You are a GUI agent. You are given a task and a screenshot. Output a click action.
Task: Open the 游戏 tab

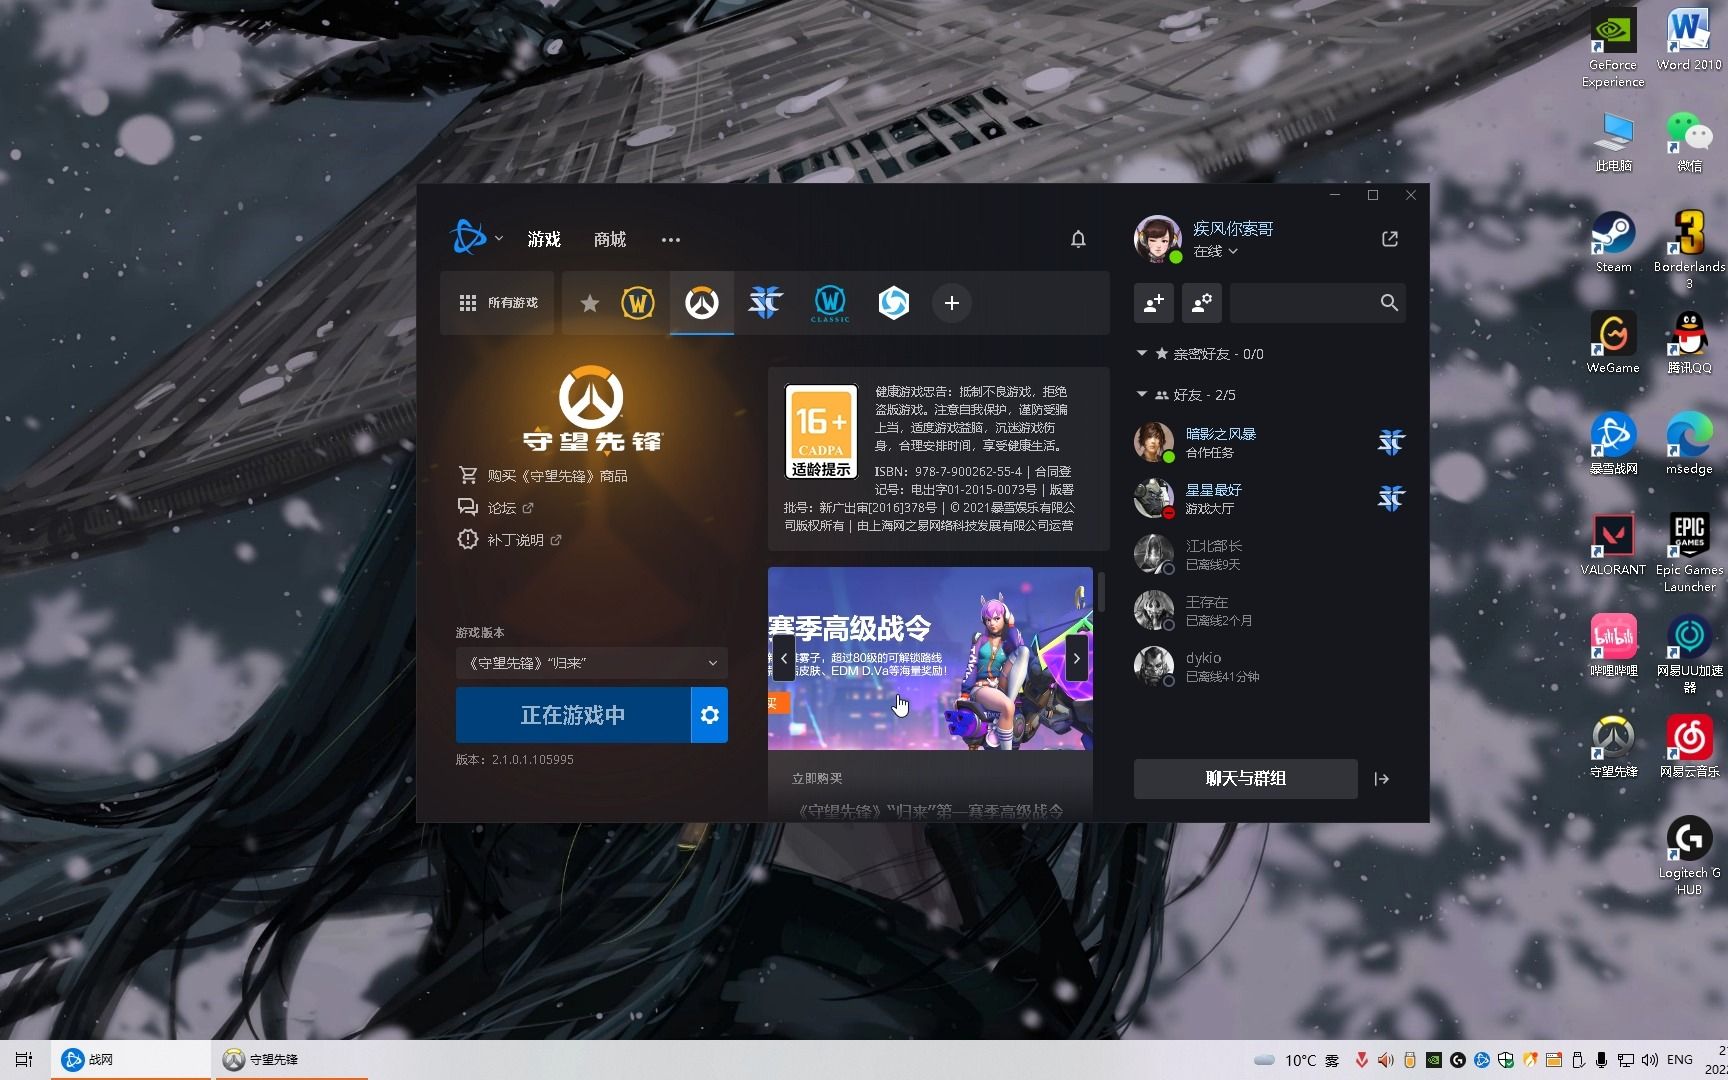(544, 239)
